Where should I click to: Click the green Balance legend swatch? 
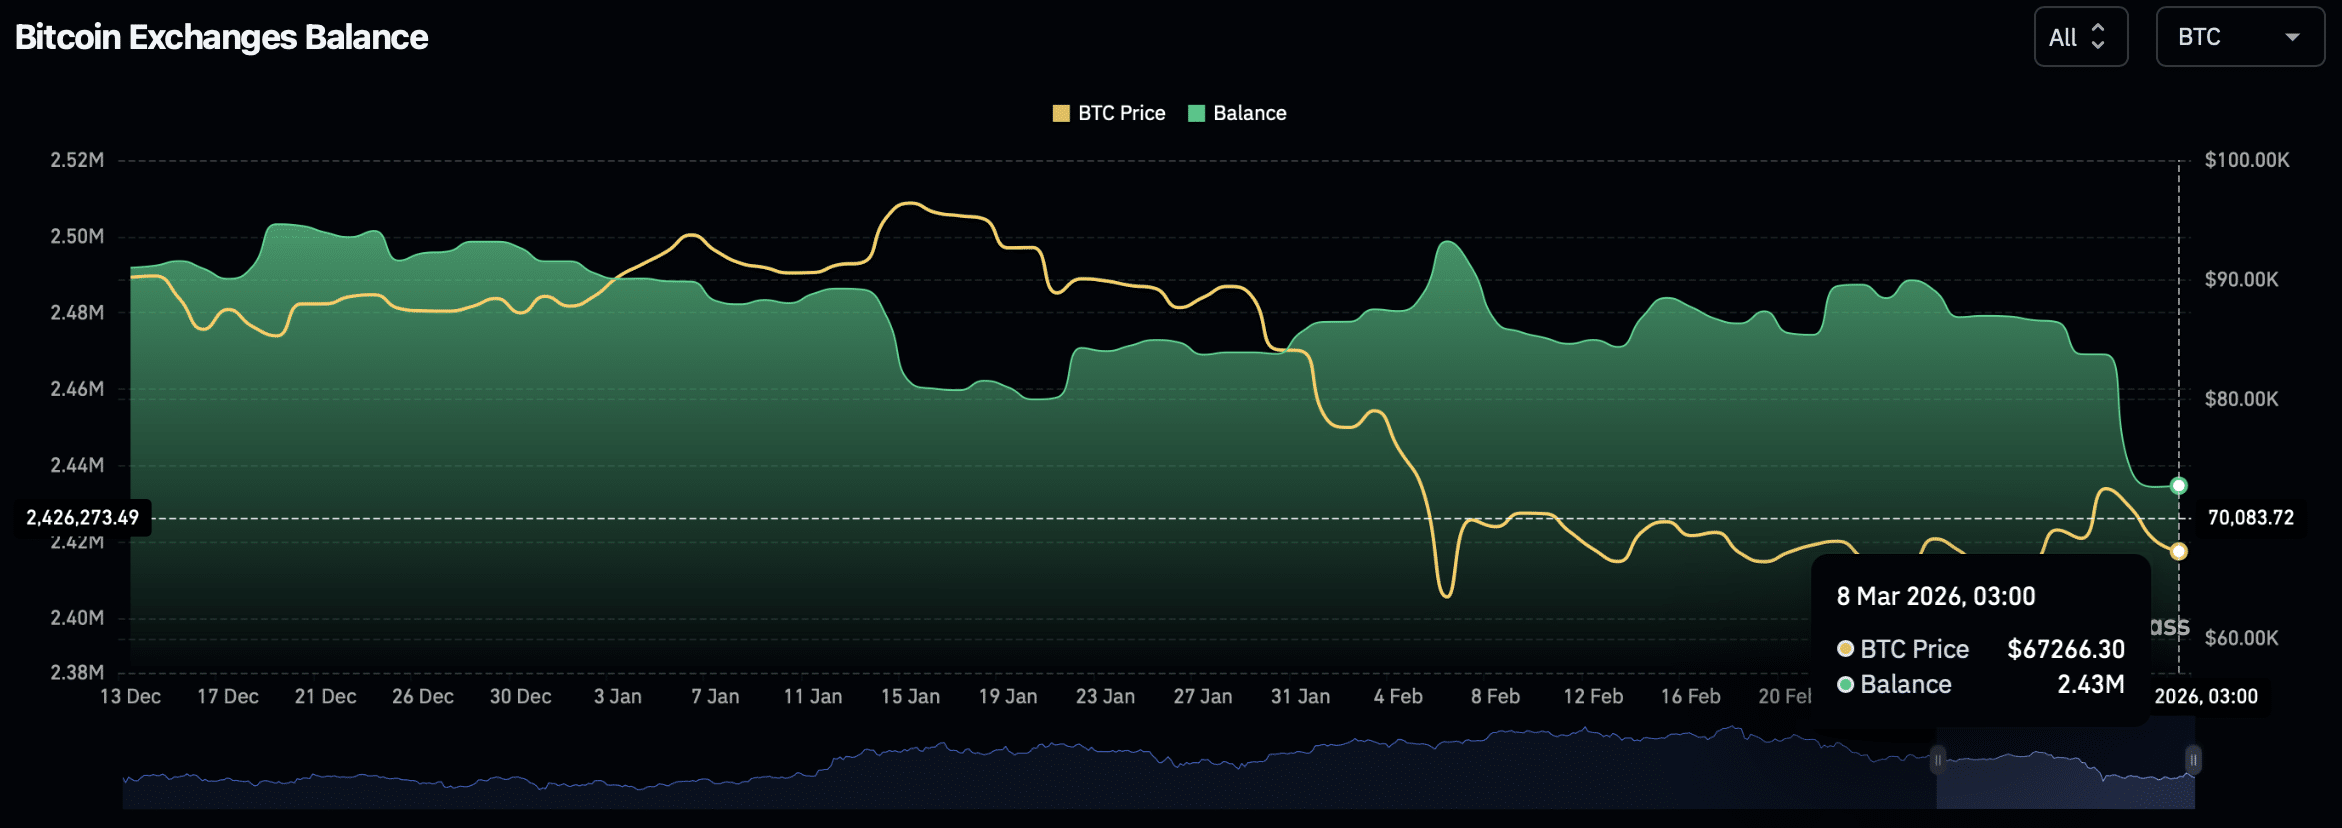tap(1196, 113)
